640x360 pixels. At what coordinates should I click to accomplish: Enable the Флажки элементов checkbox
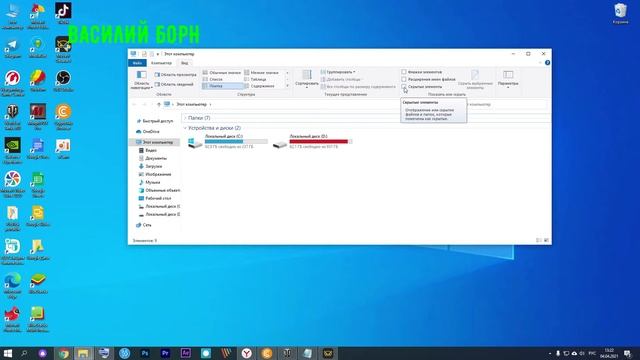pyautogui.click(x=404, y=72)
